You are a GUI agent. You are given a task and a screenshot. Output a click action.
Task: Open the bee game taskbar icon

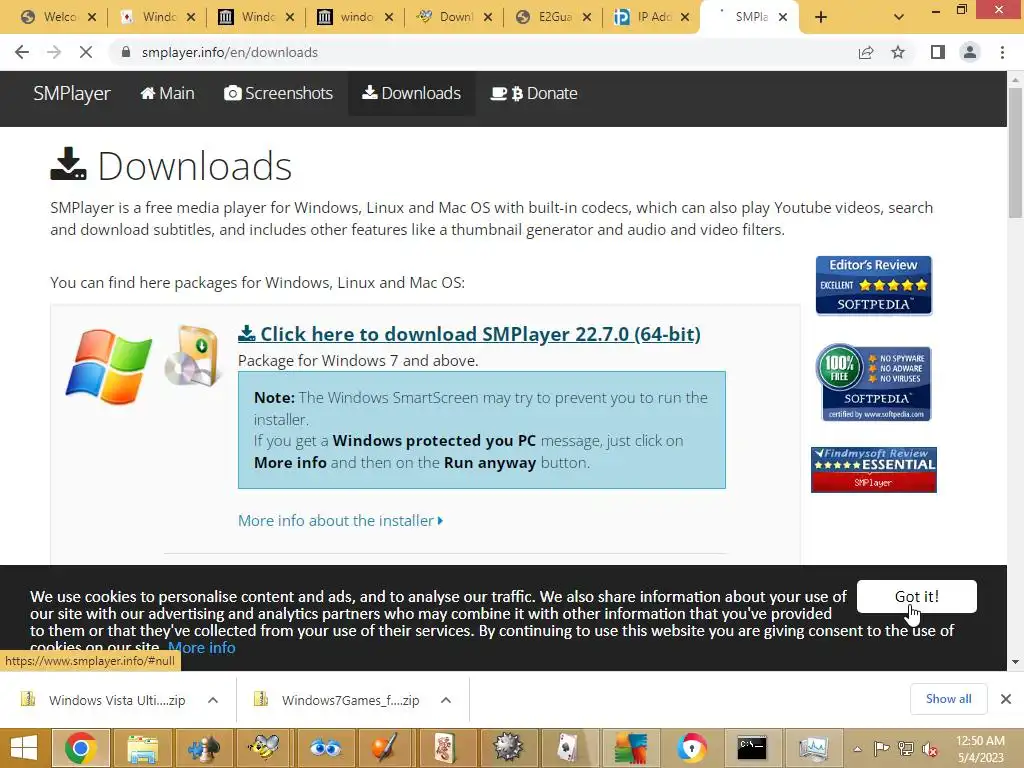264,748
